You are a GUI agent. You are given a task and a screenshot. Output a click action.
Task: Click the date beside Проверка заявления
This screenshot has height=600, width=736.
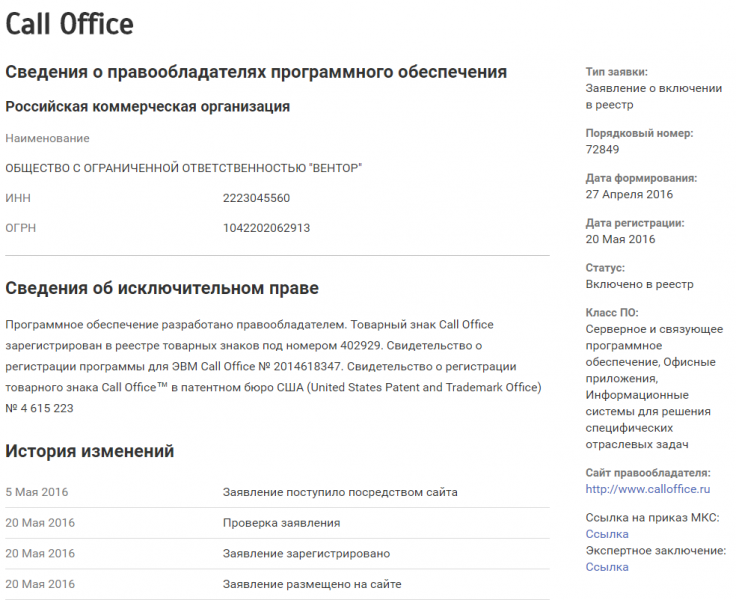pyautogui.click(x=40, y=523)
